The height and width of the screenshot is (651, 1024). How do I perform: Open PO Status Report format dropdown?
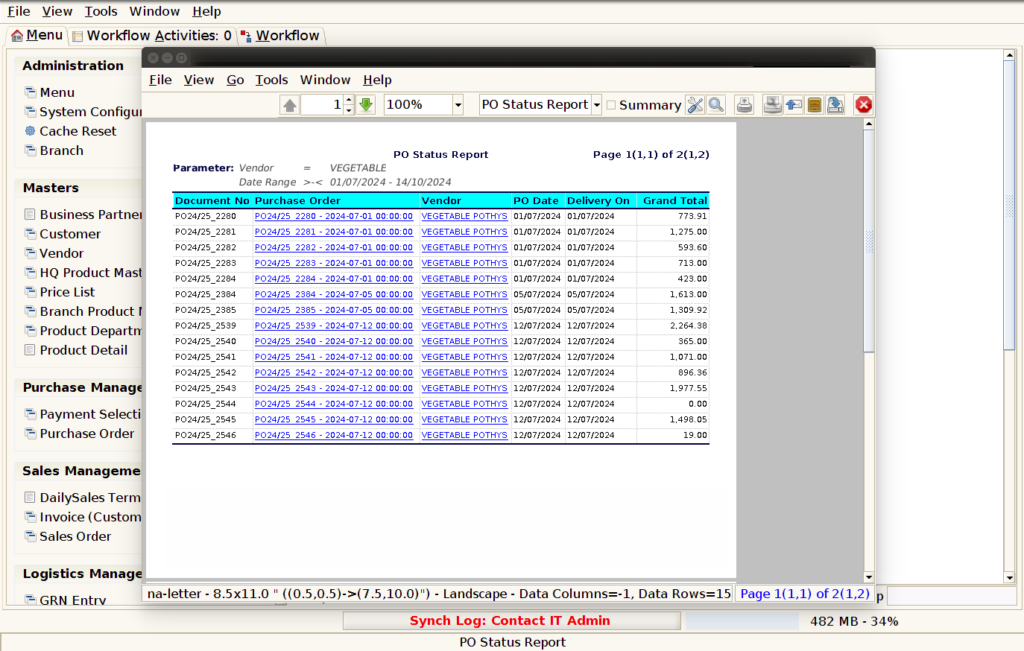[596, 105]
